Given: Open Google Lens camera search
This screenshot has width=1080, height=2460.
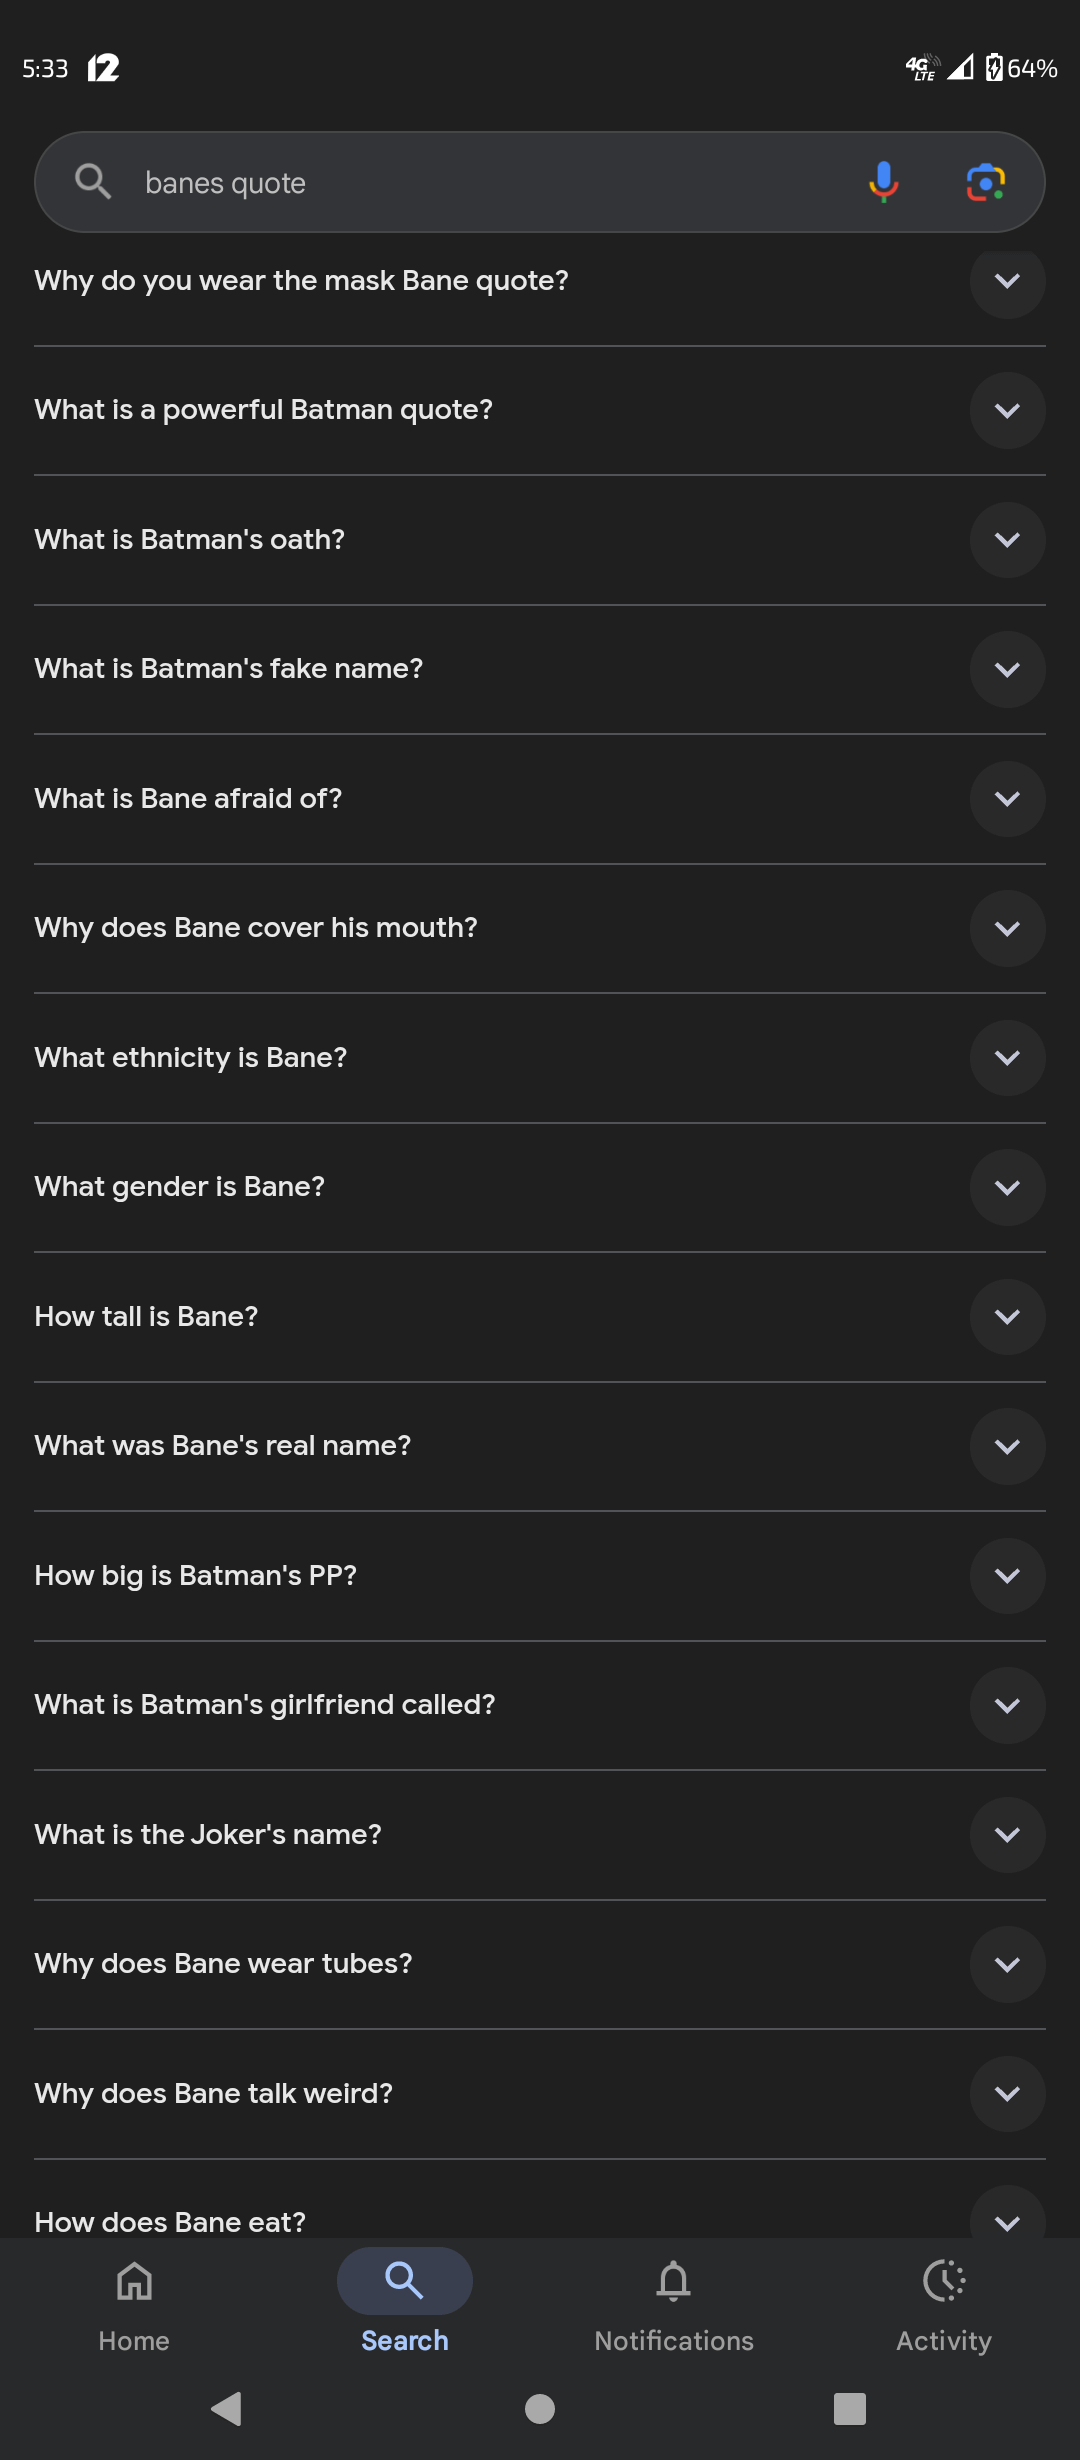Looking at the screenshot, I should click(x=985, y=182).
